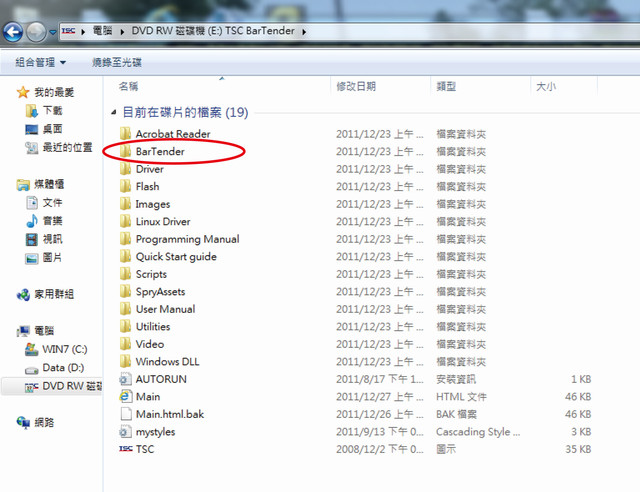Screen dimensions: 640x492
Task: Open 視訊 videos library in sidebar
Action: click(44, 239)
